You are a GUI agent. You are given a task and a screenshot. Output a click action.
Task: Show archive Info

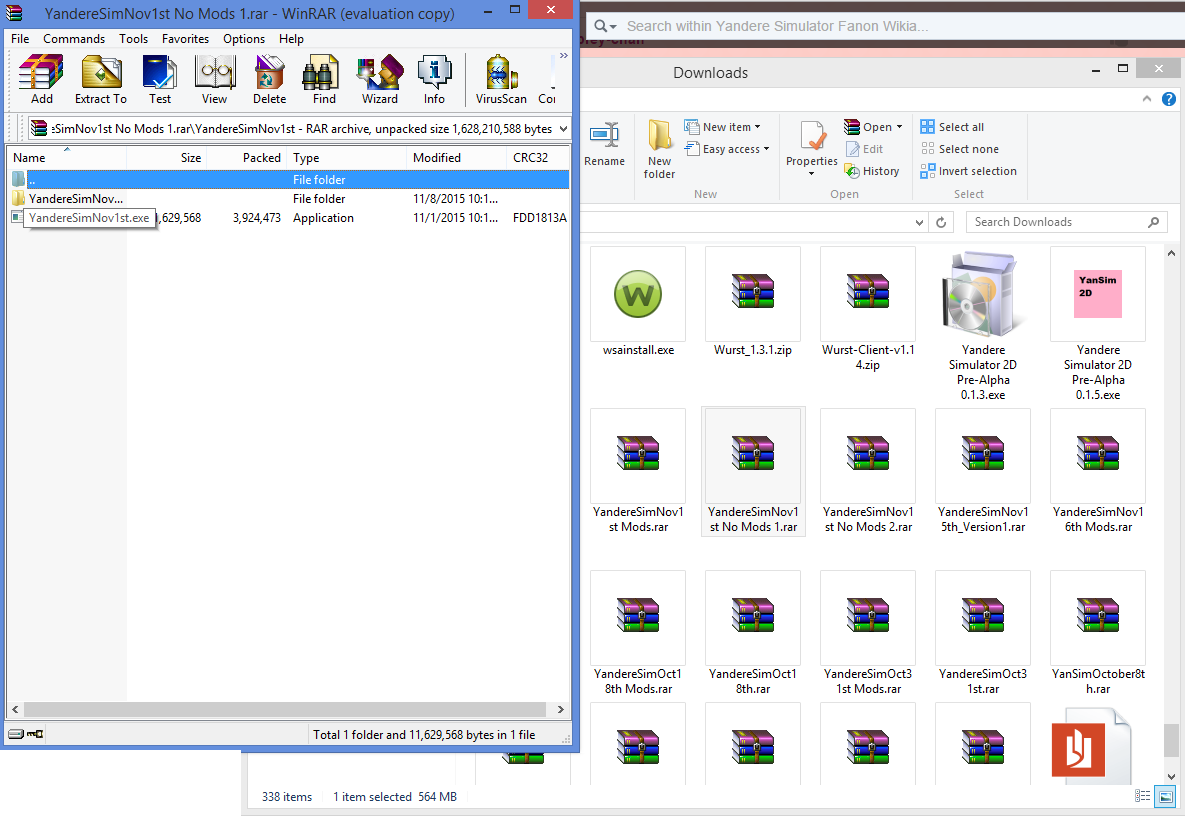pyautogui.click(x=434, y=79)
